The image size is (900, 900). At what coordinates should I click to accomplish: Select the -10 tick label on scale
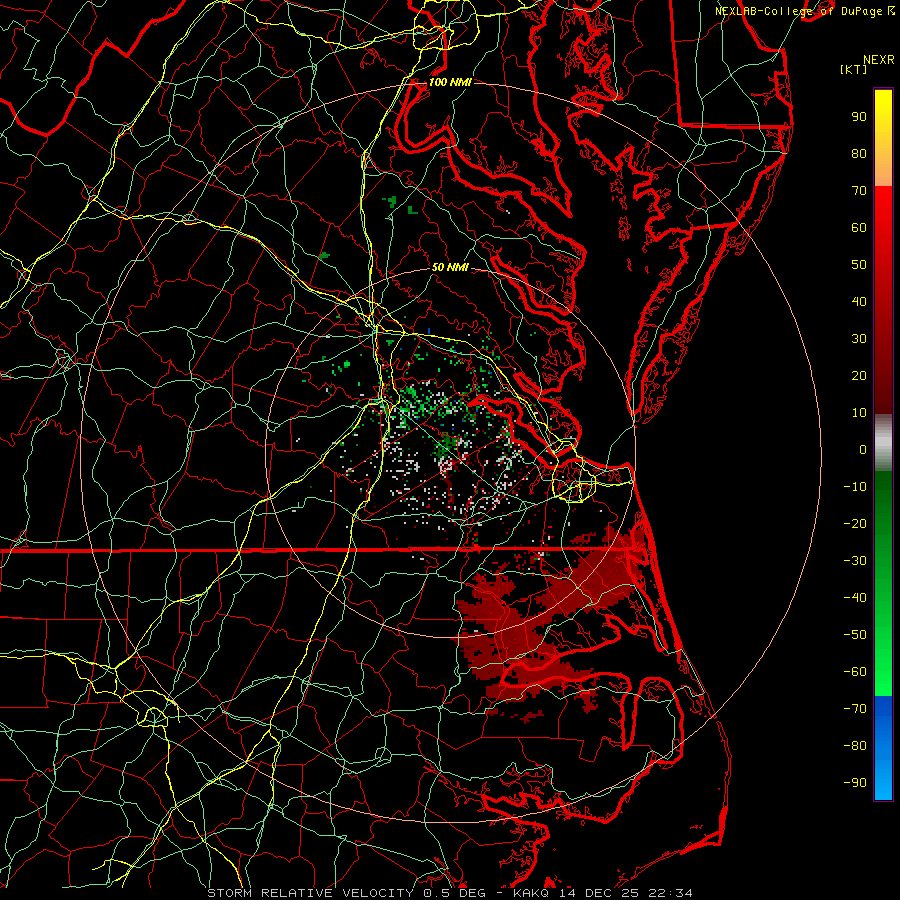855,487
